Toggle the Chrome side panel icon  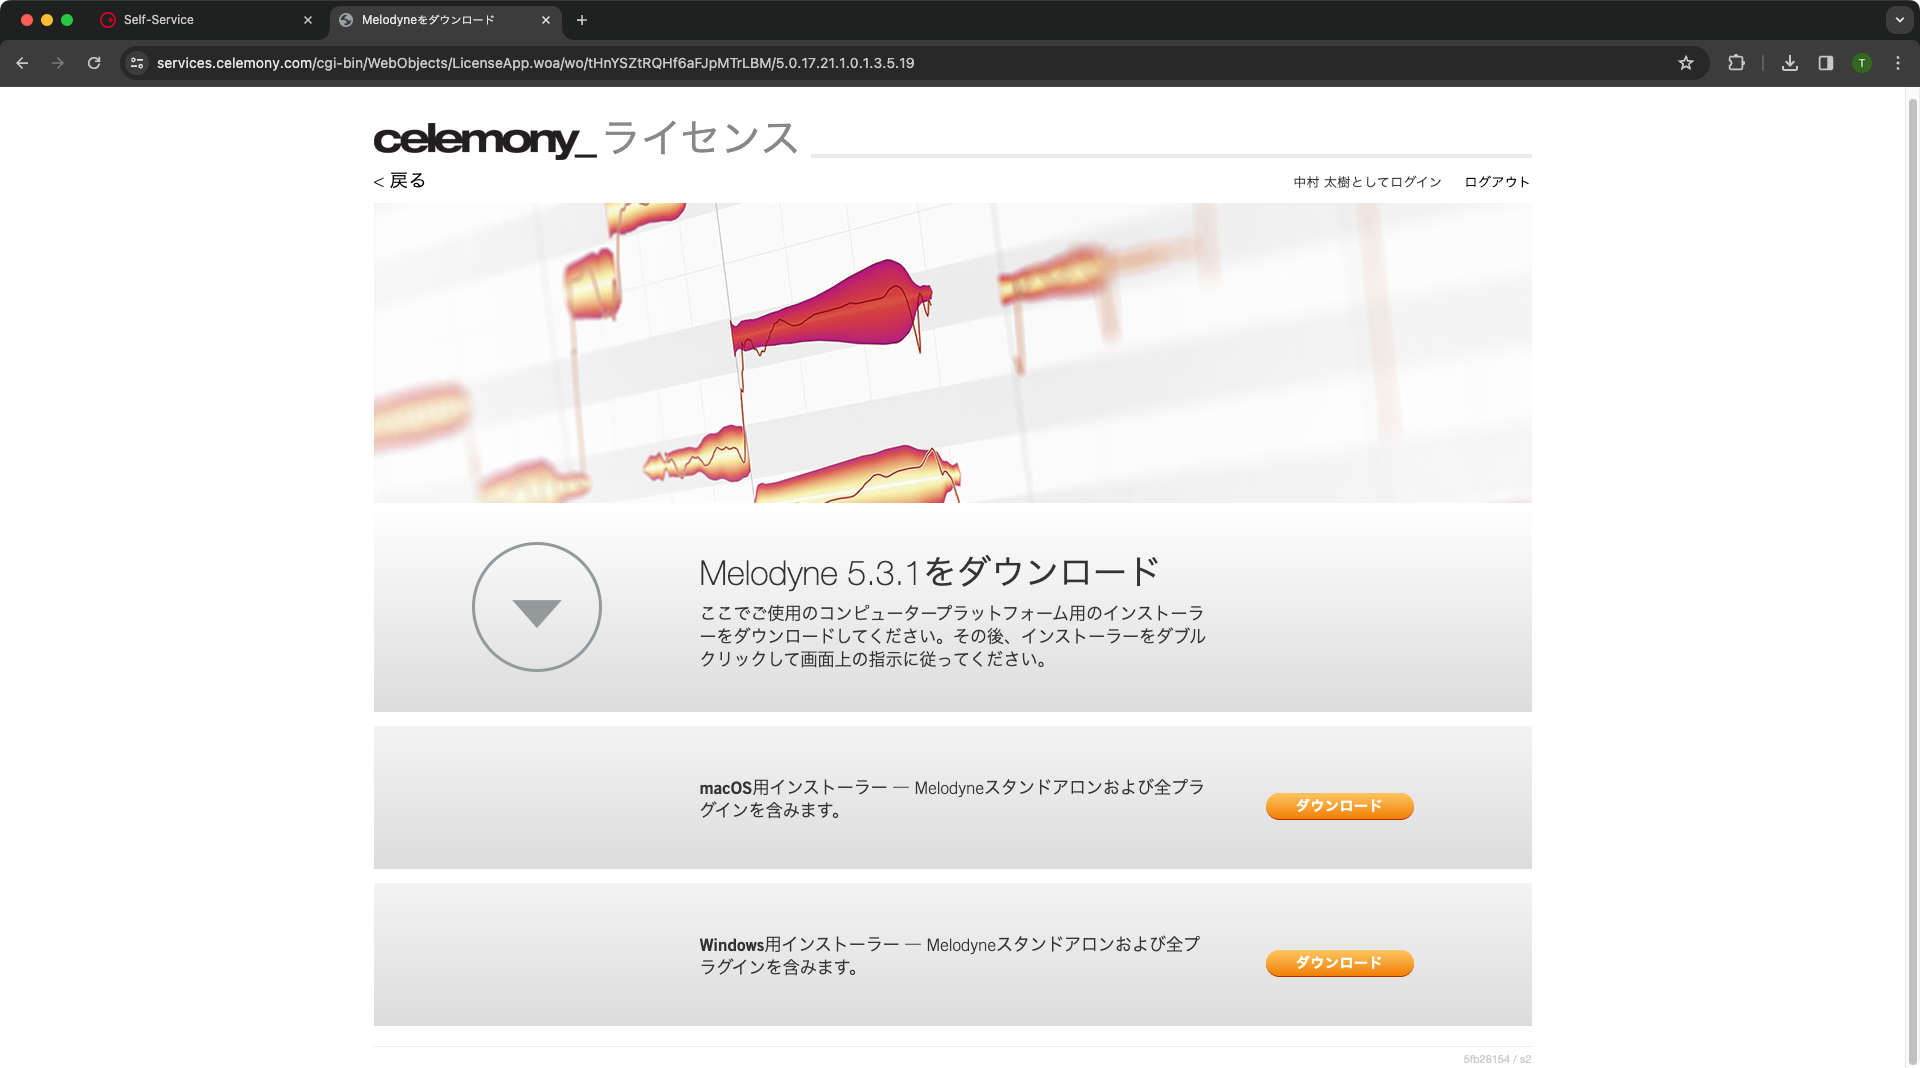1826,63
